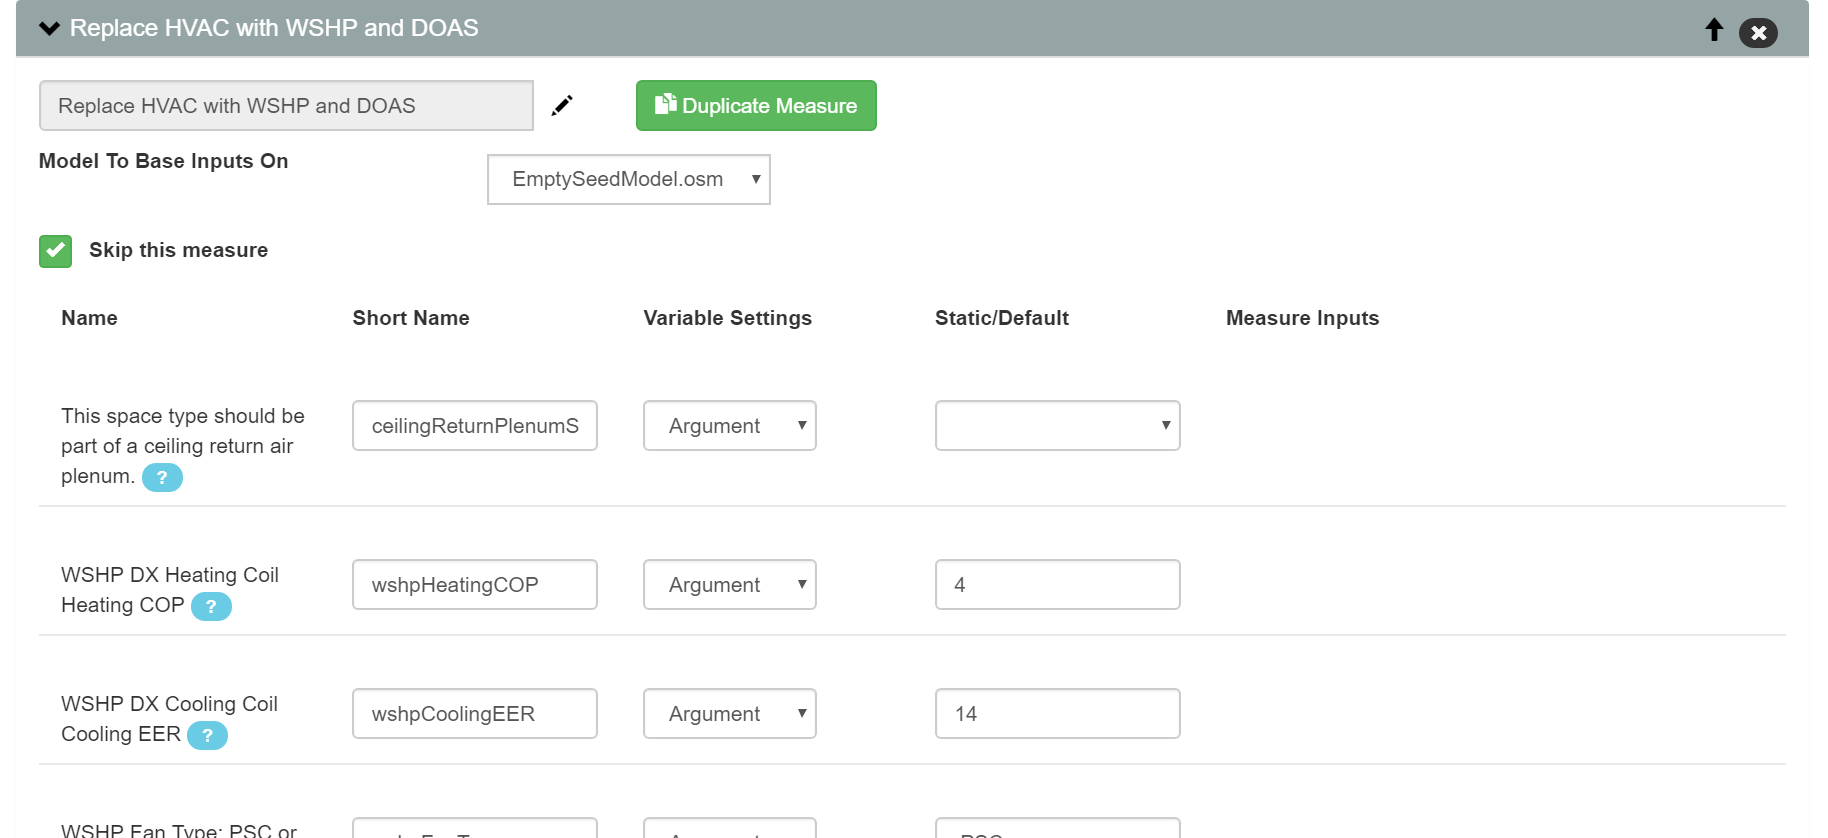Click the measure display name field

286,105
